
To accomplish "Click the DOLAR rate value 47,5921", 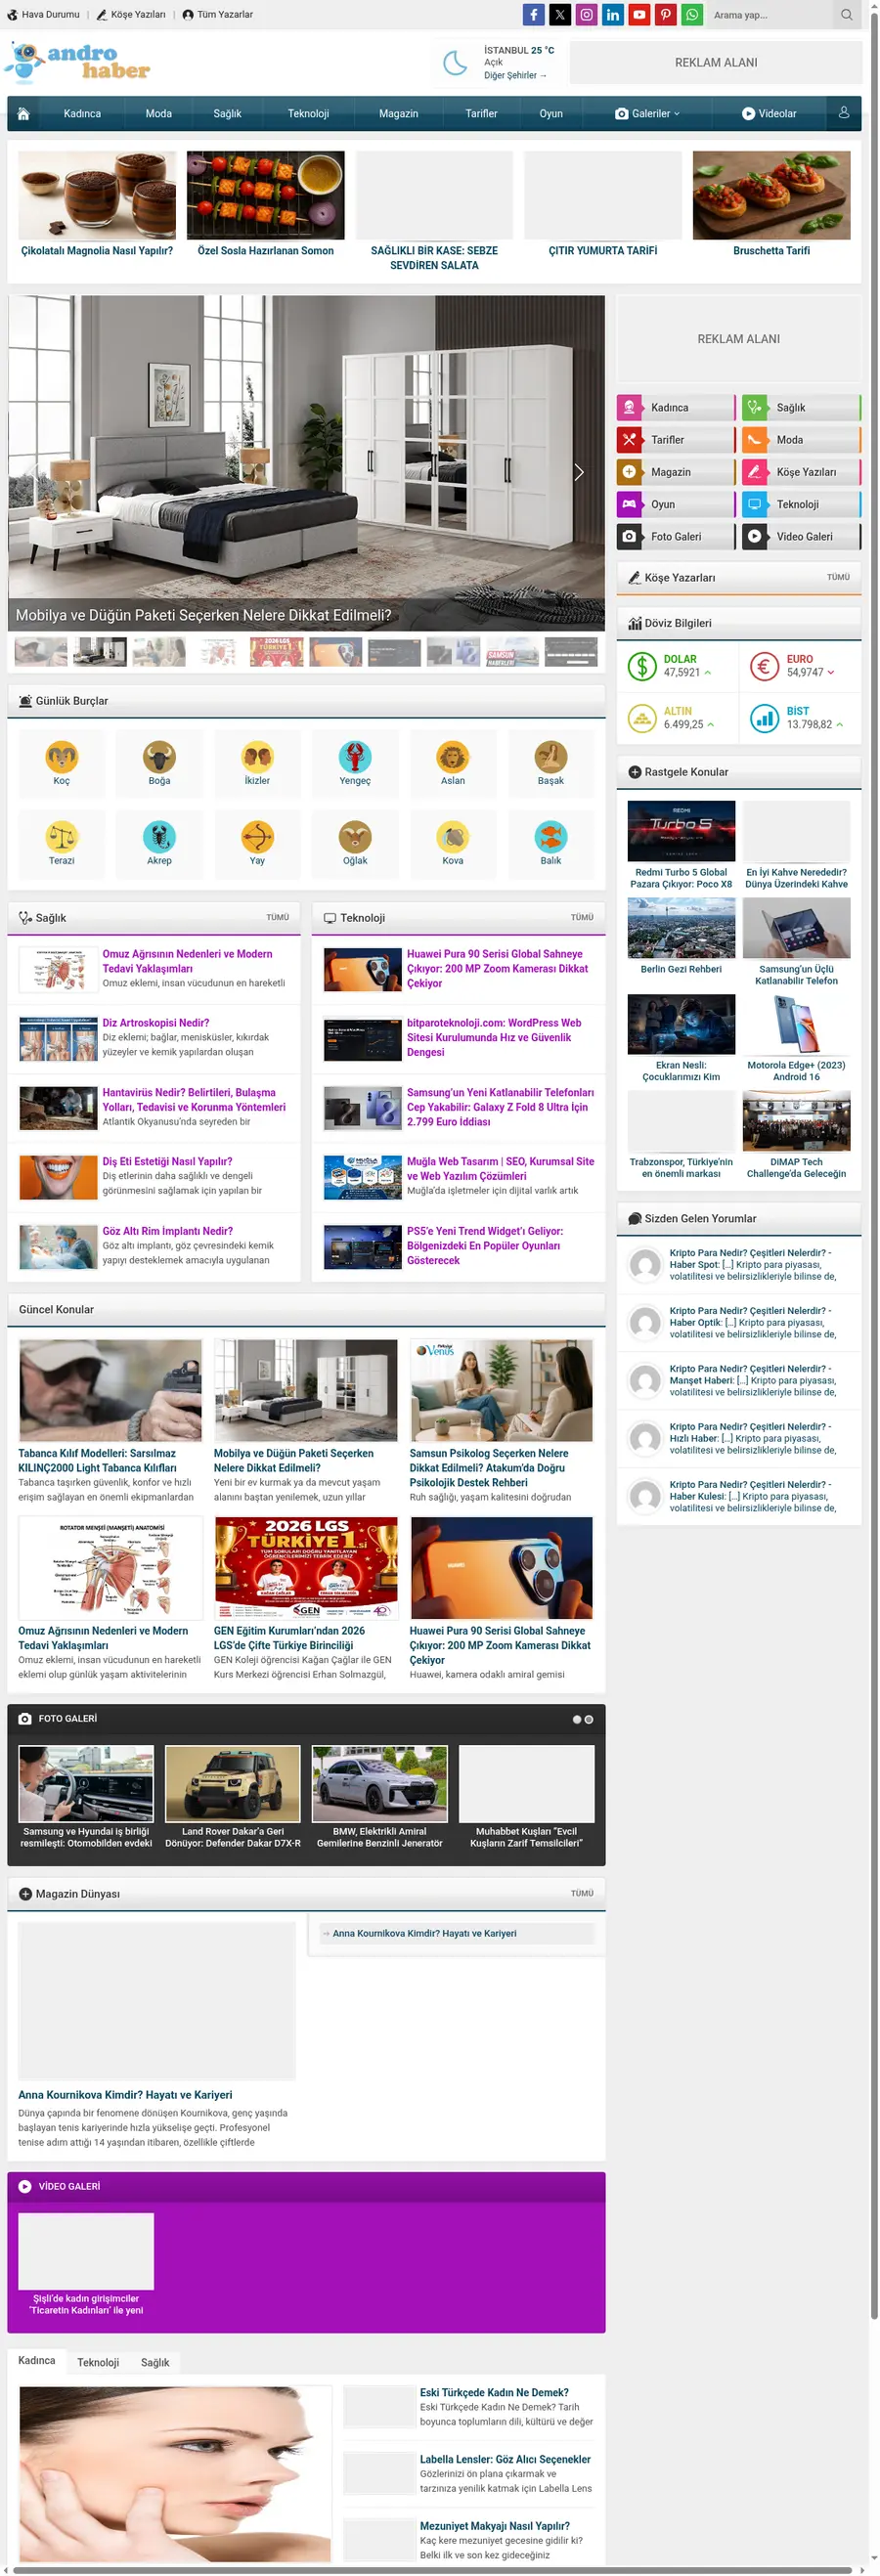I will tap(682, 673).
